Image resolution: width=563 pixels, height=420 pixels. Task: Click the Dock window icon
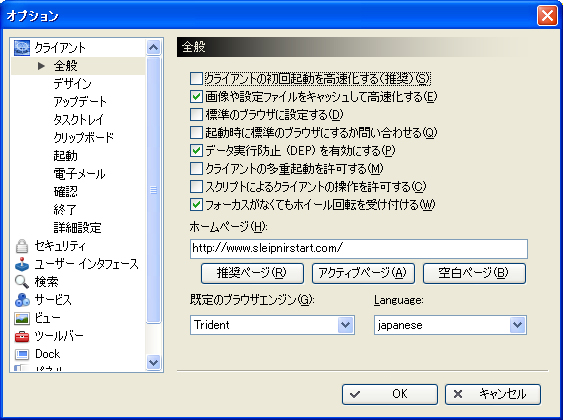[x=22, y=354]
